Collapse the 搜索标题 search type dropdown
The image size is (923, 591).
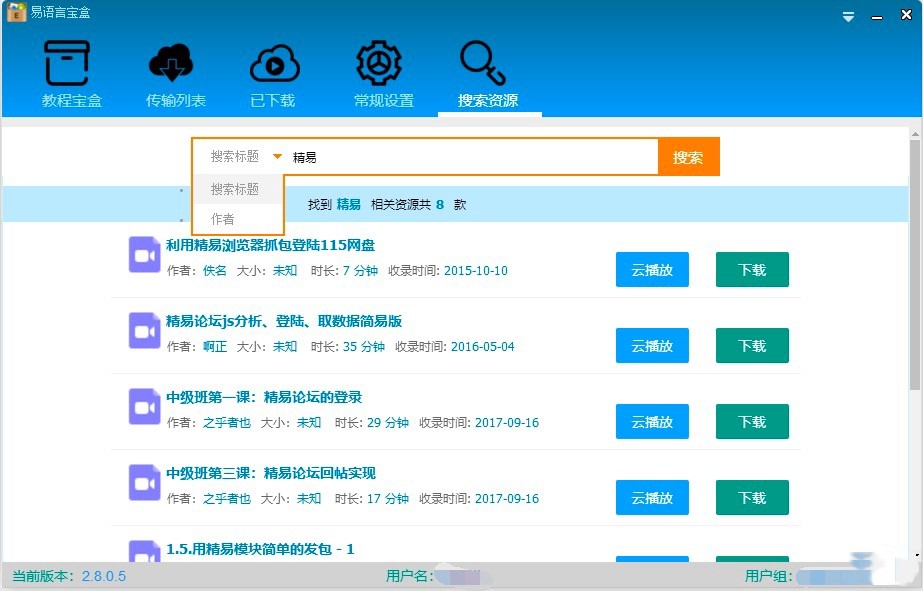[x=277, y=157]
